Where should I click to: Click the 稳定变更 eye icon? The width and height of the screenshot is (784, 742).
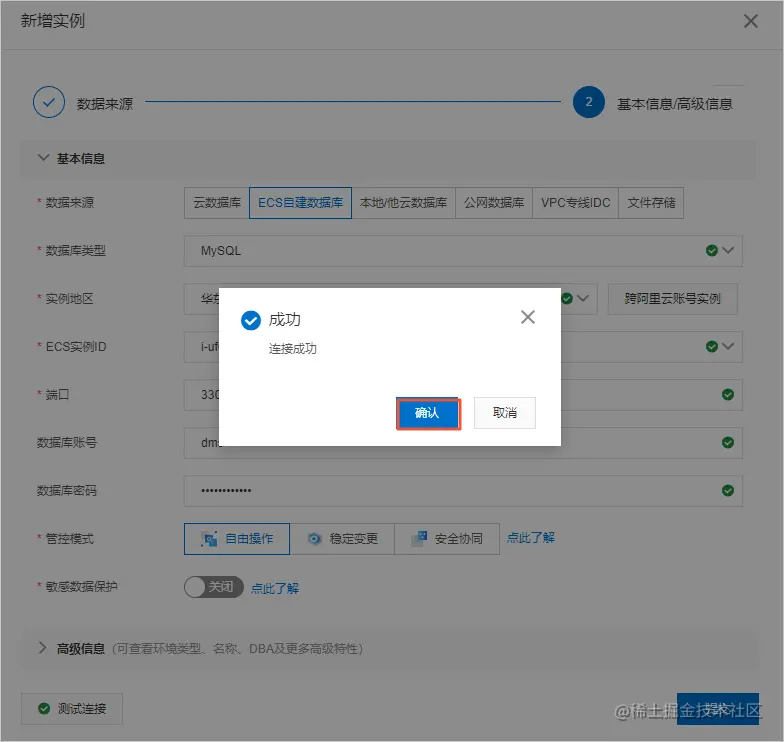click(314, 538)
